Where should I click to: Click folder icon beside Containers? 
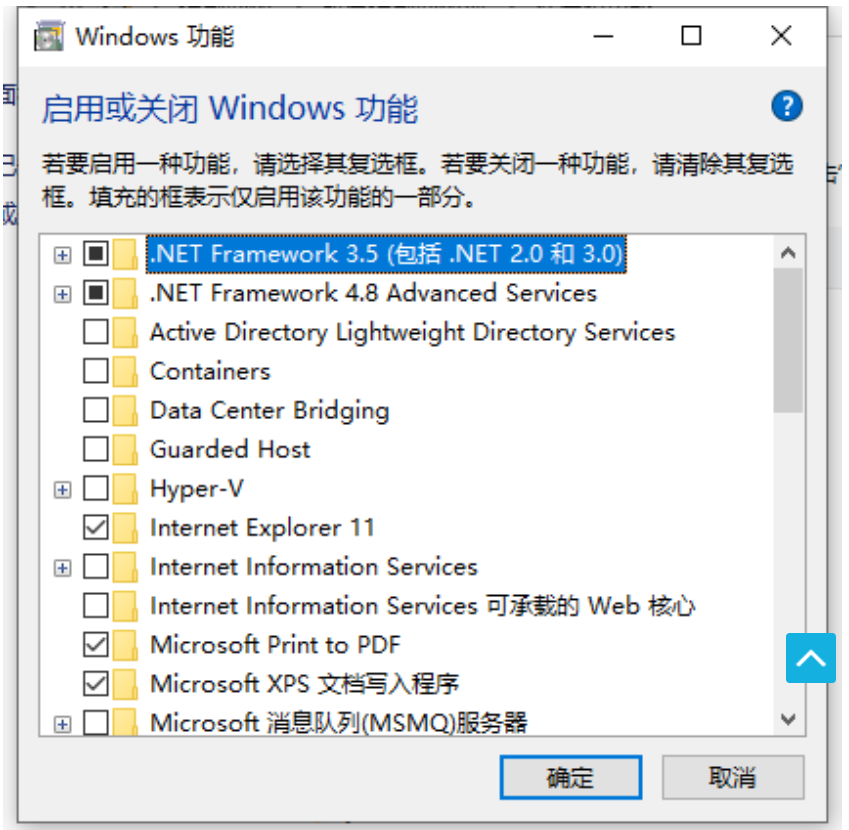(x=125, y=372)
